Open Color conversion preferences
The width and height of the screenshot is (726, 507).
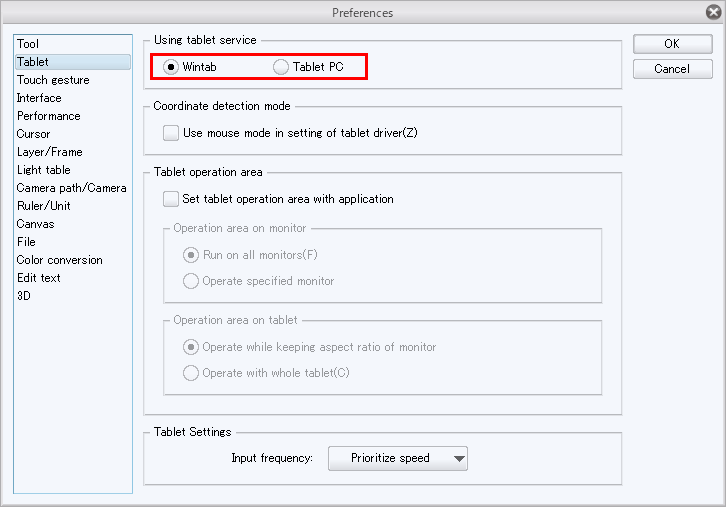73,260
